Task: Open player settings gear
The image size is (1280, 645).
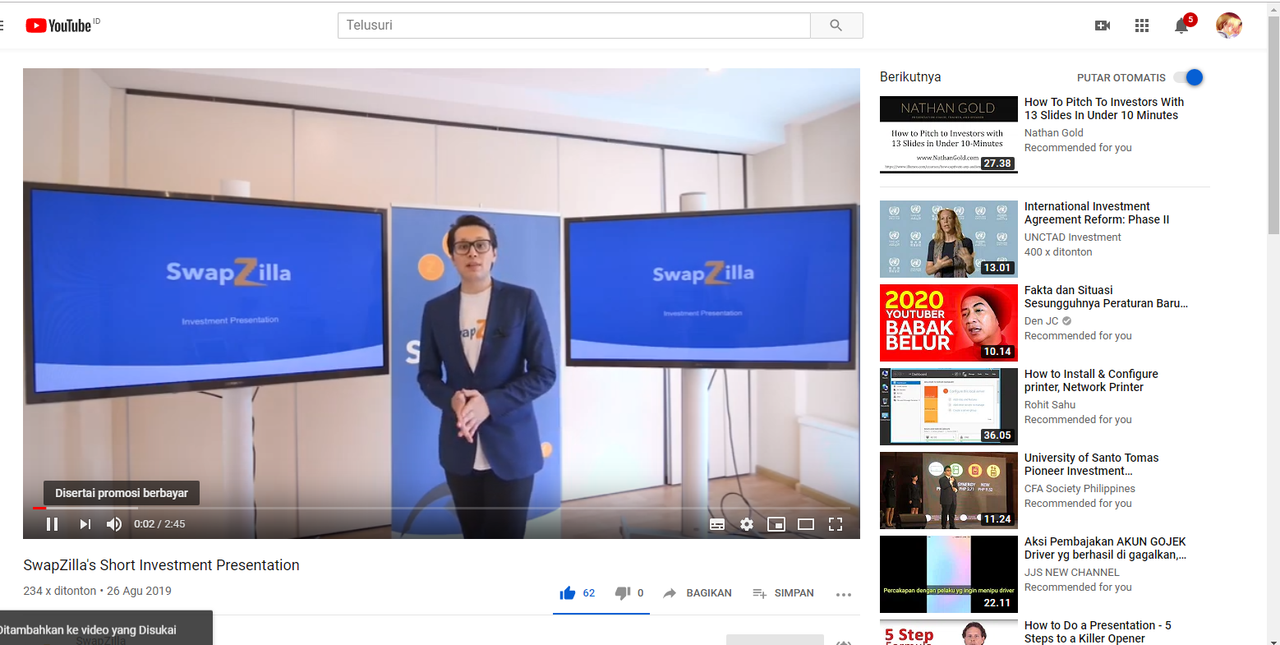Action: 747,524
